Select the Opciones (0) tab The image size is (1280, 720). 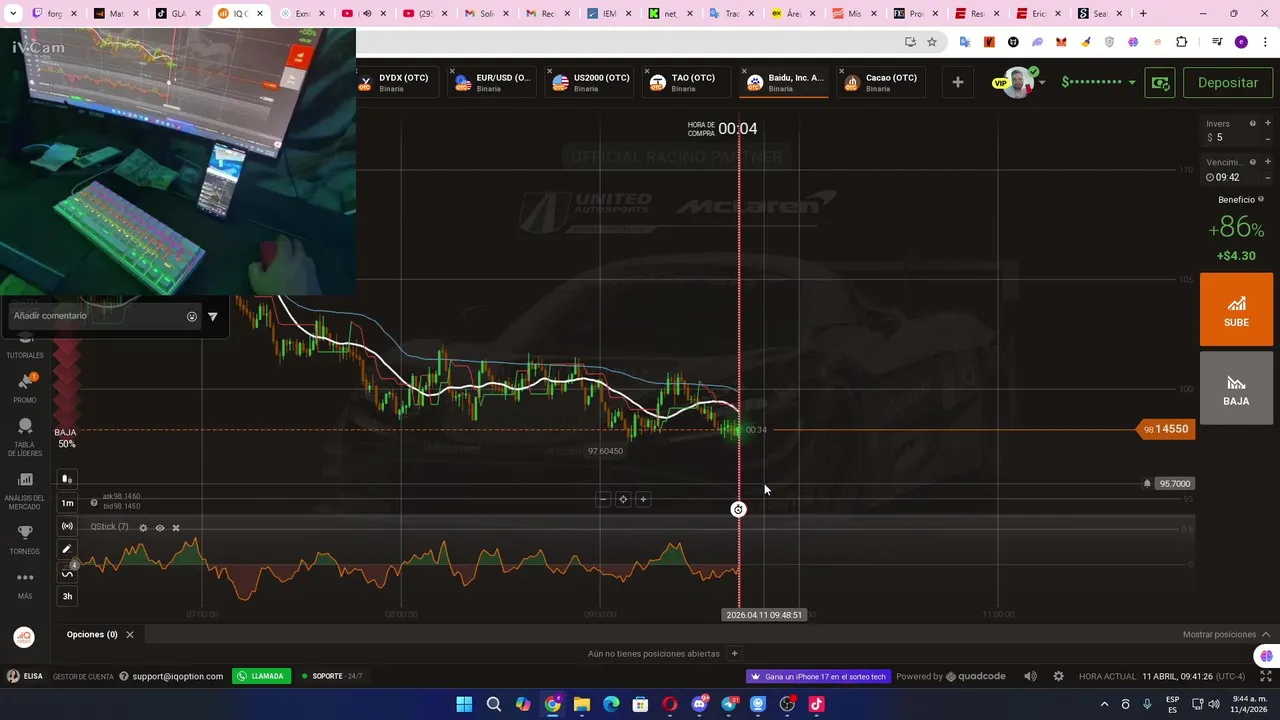click(92, 635)
